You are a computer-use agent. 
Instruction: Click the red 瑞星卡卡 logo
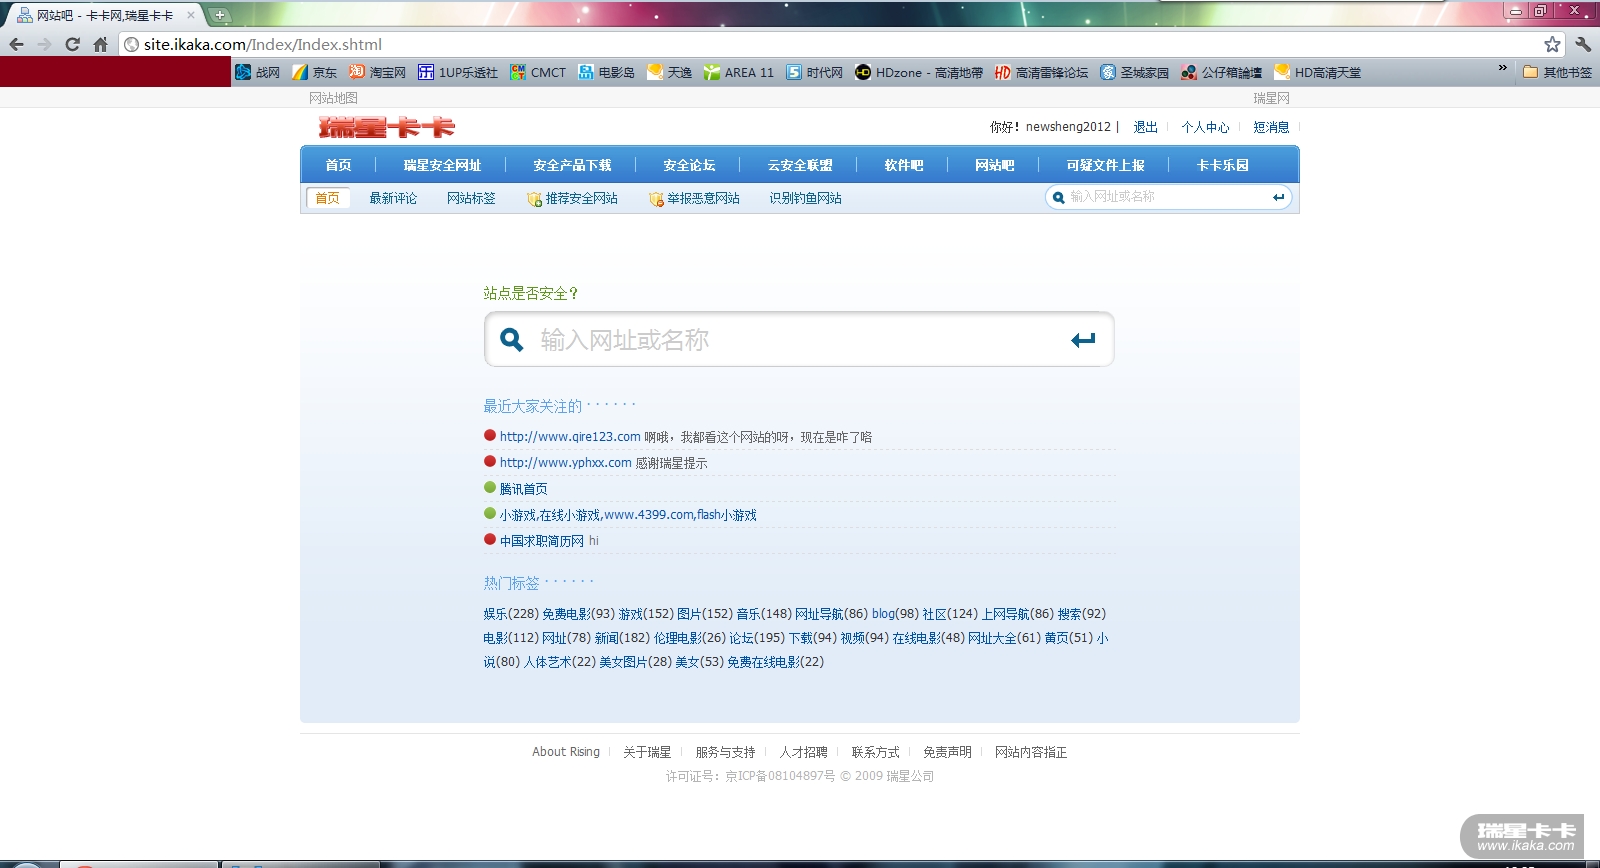tap(387, 127)
